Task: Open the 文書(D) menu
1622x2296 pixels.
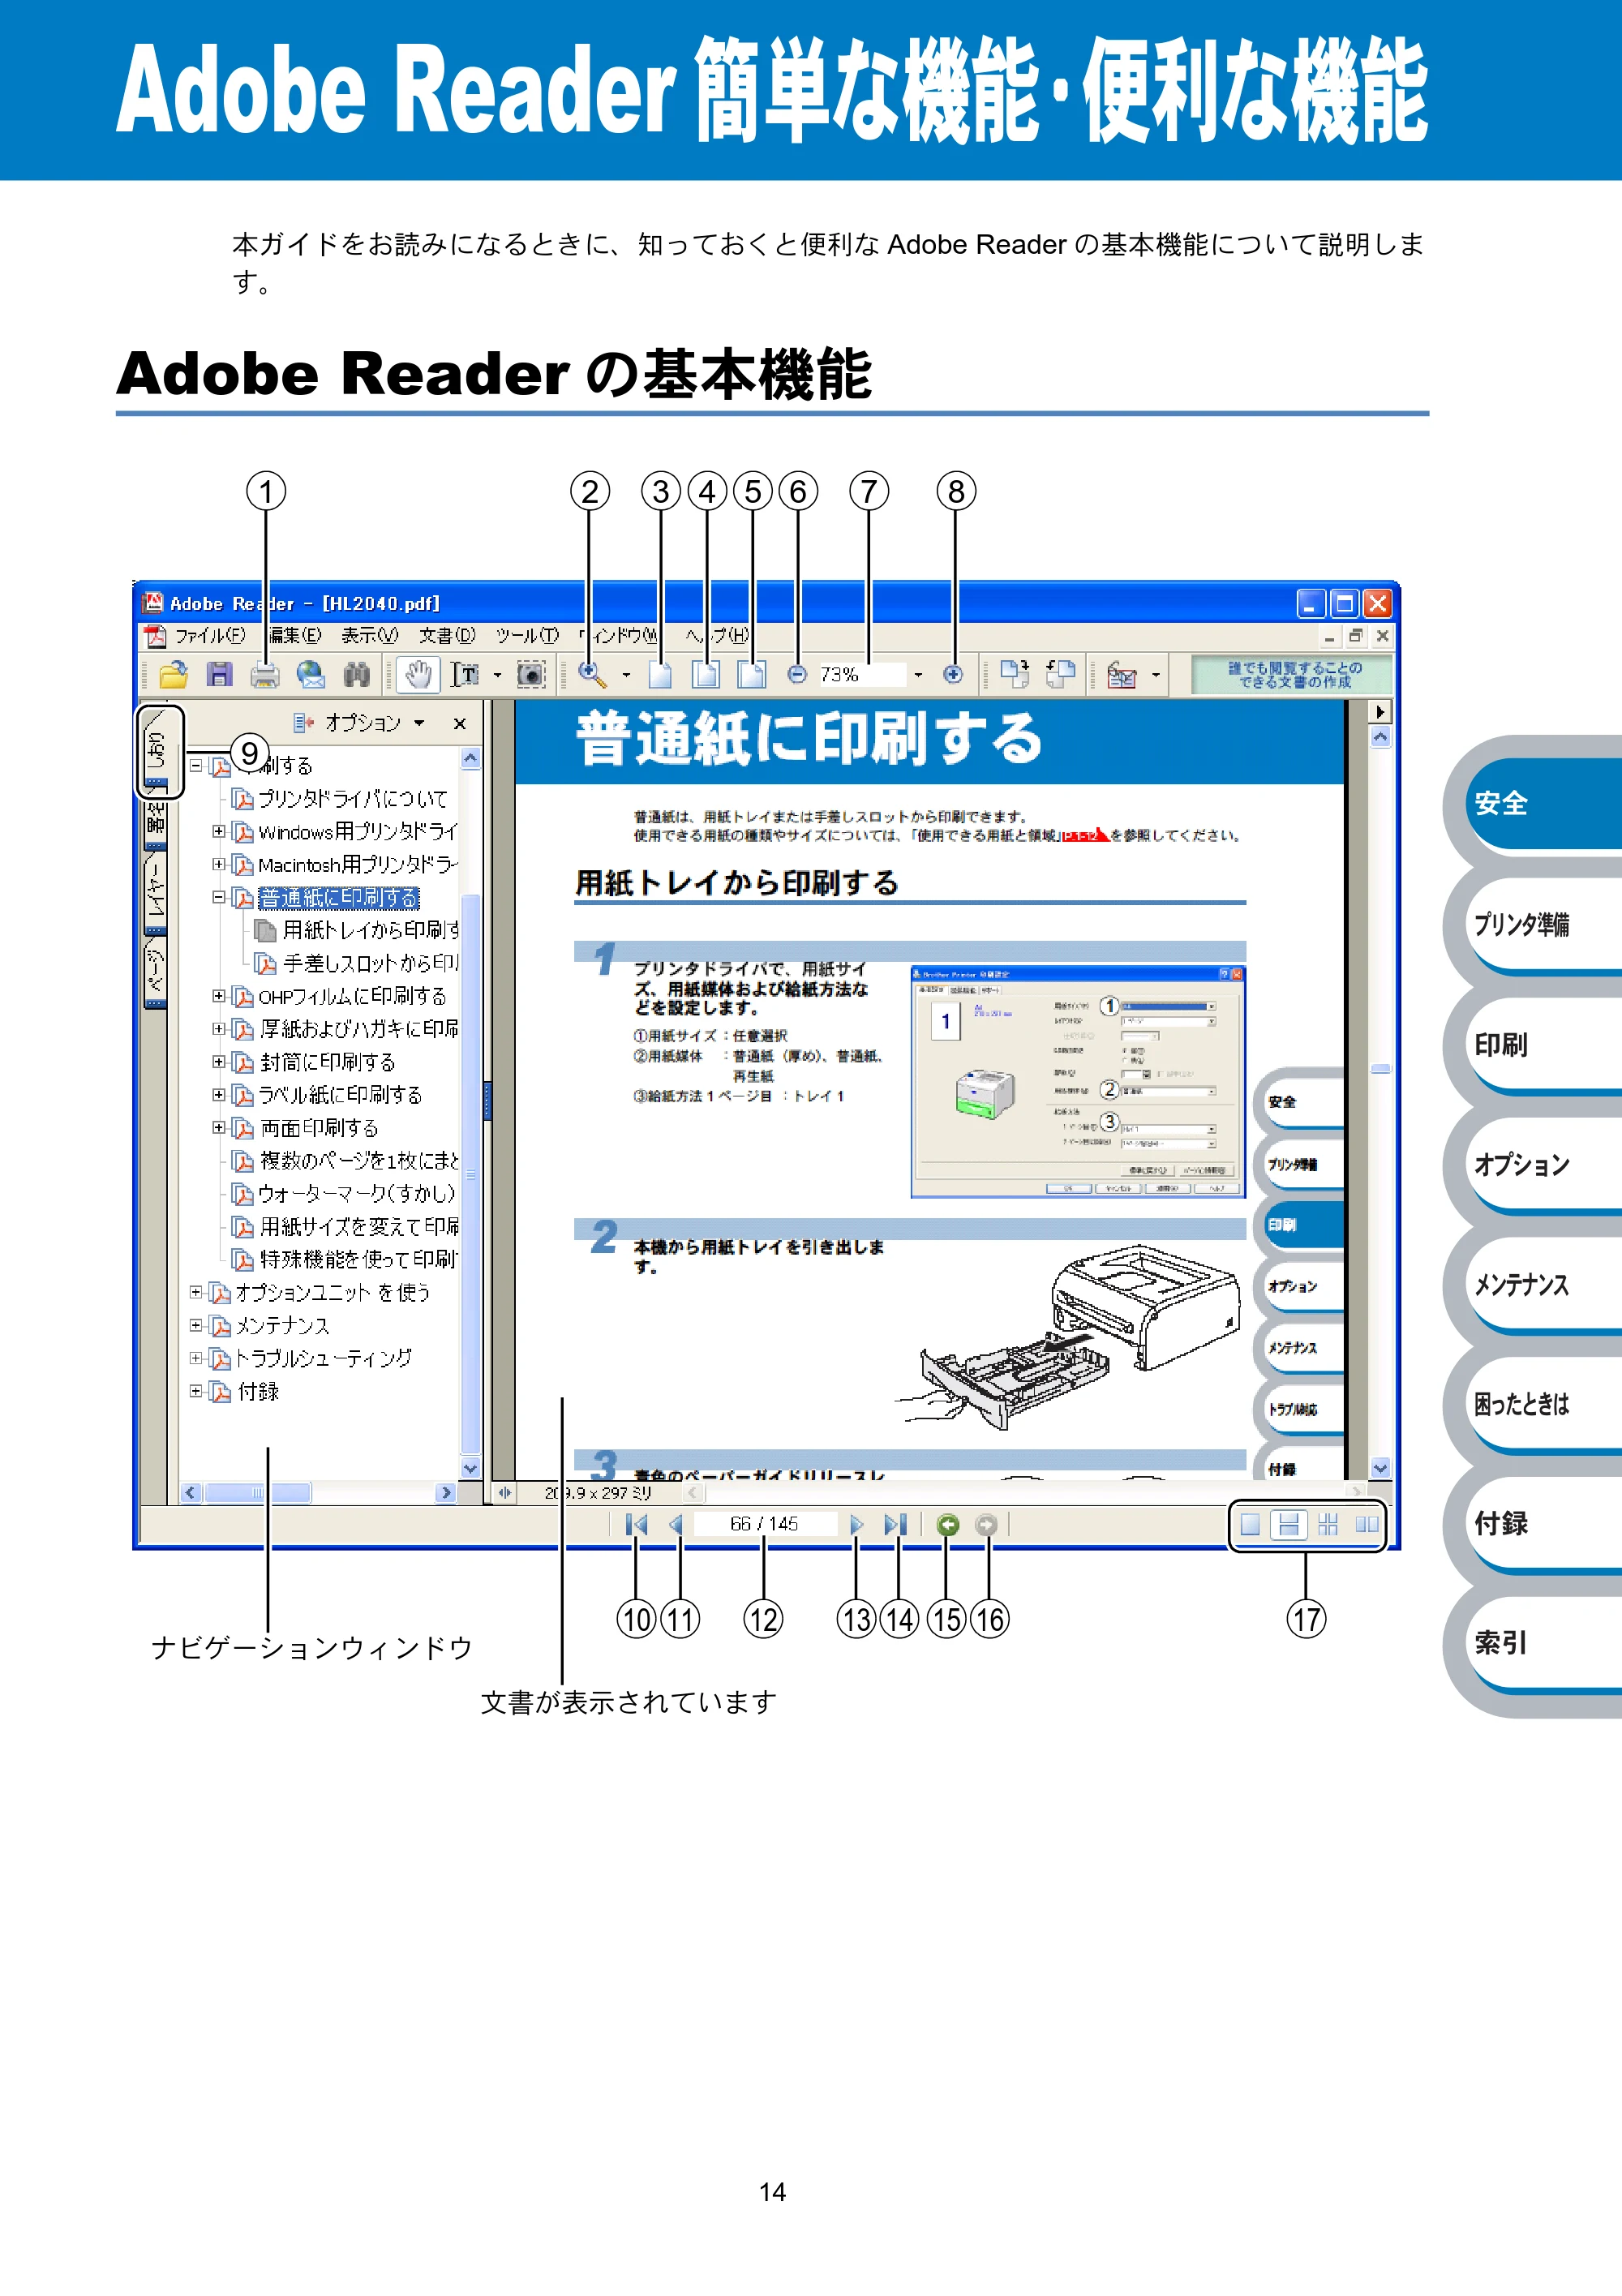Action: pos(447,635)
